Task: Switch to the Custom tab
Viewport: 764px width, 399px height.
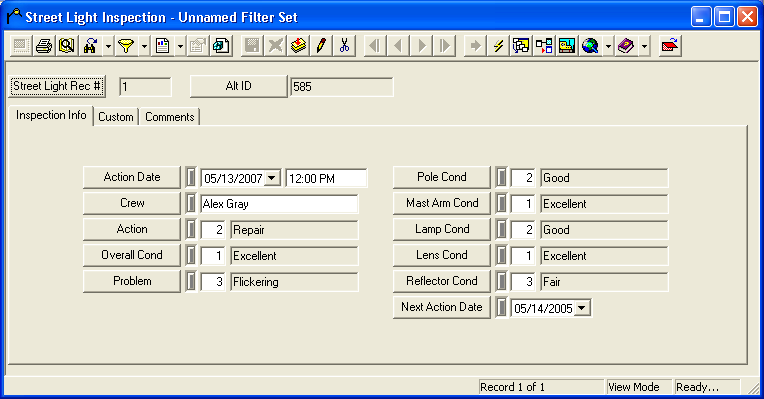Action: tap(116, 117)
